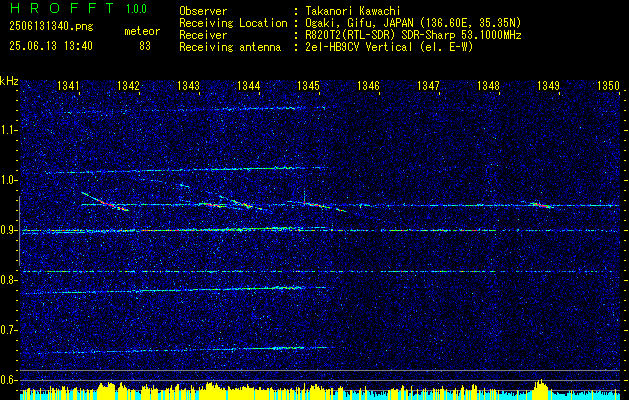629x400 pixels.
Task: Select time marker 1341
Action: [x=69, y=85]
